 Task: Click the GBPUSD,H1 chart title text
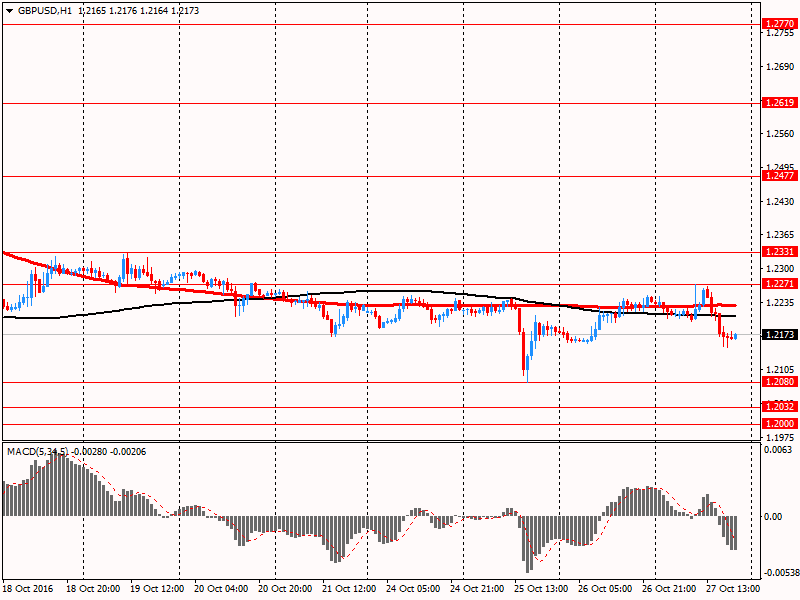(x=45, y=11)
